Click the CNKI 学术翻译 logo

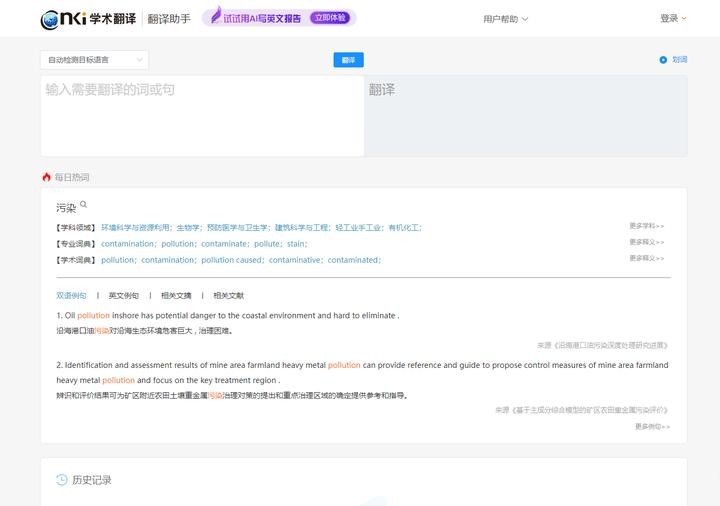pyautogui.click(x=87, y=19)
